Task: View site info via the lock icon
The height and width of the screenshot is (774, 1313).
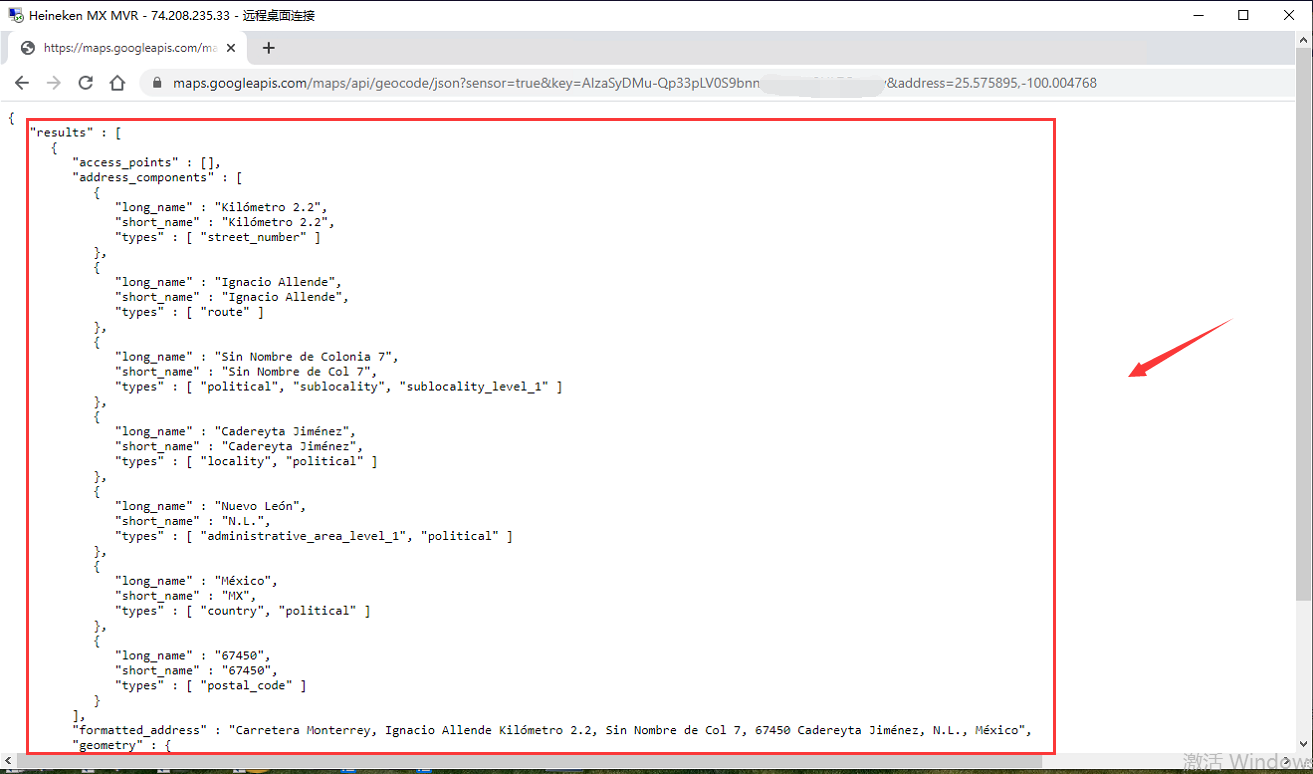Action: [x=157, y=83]
